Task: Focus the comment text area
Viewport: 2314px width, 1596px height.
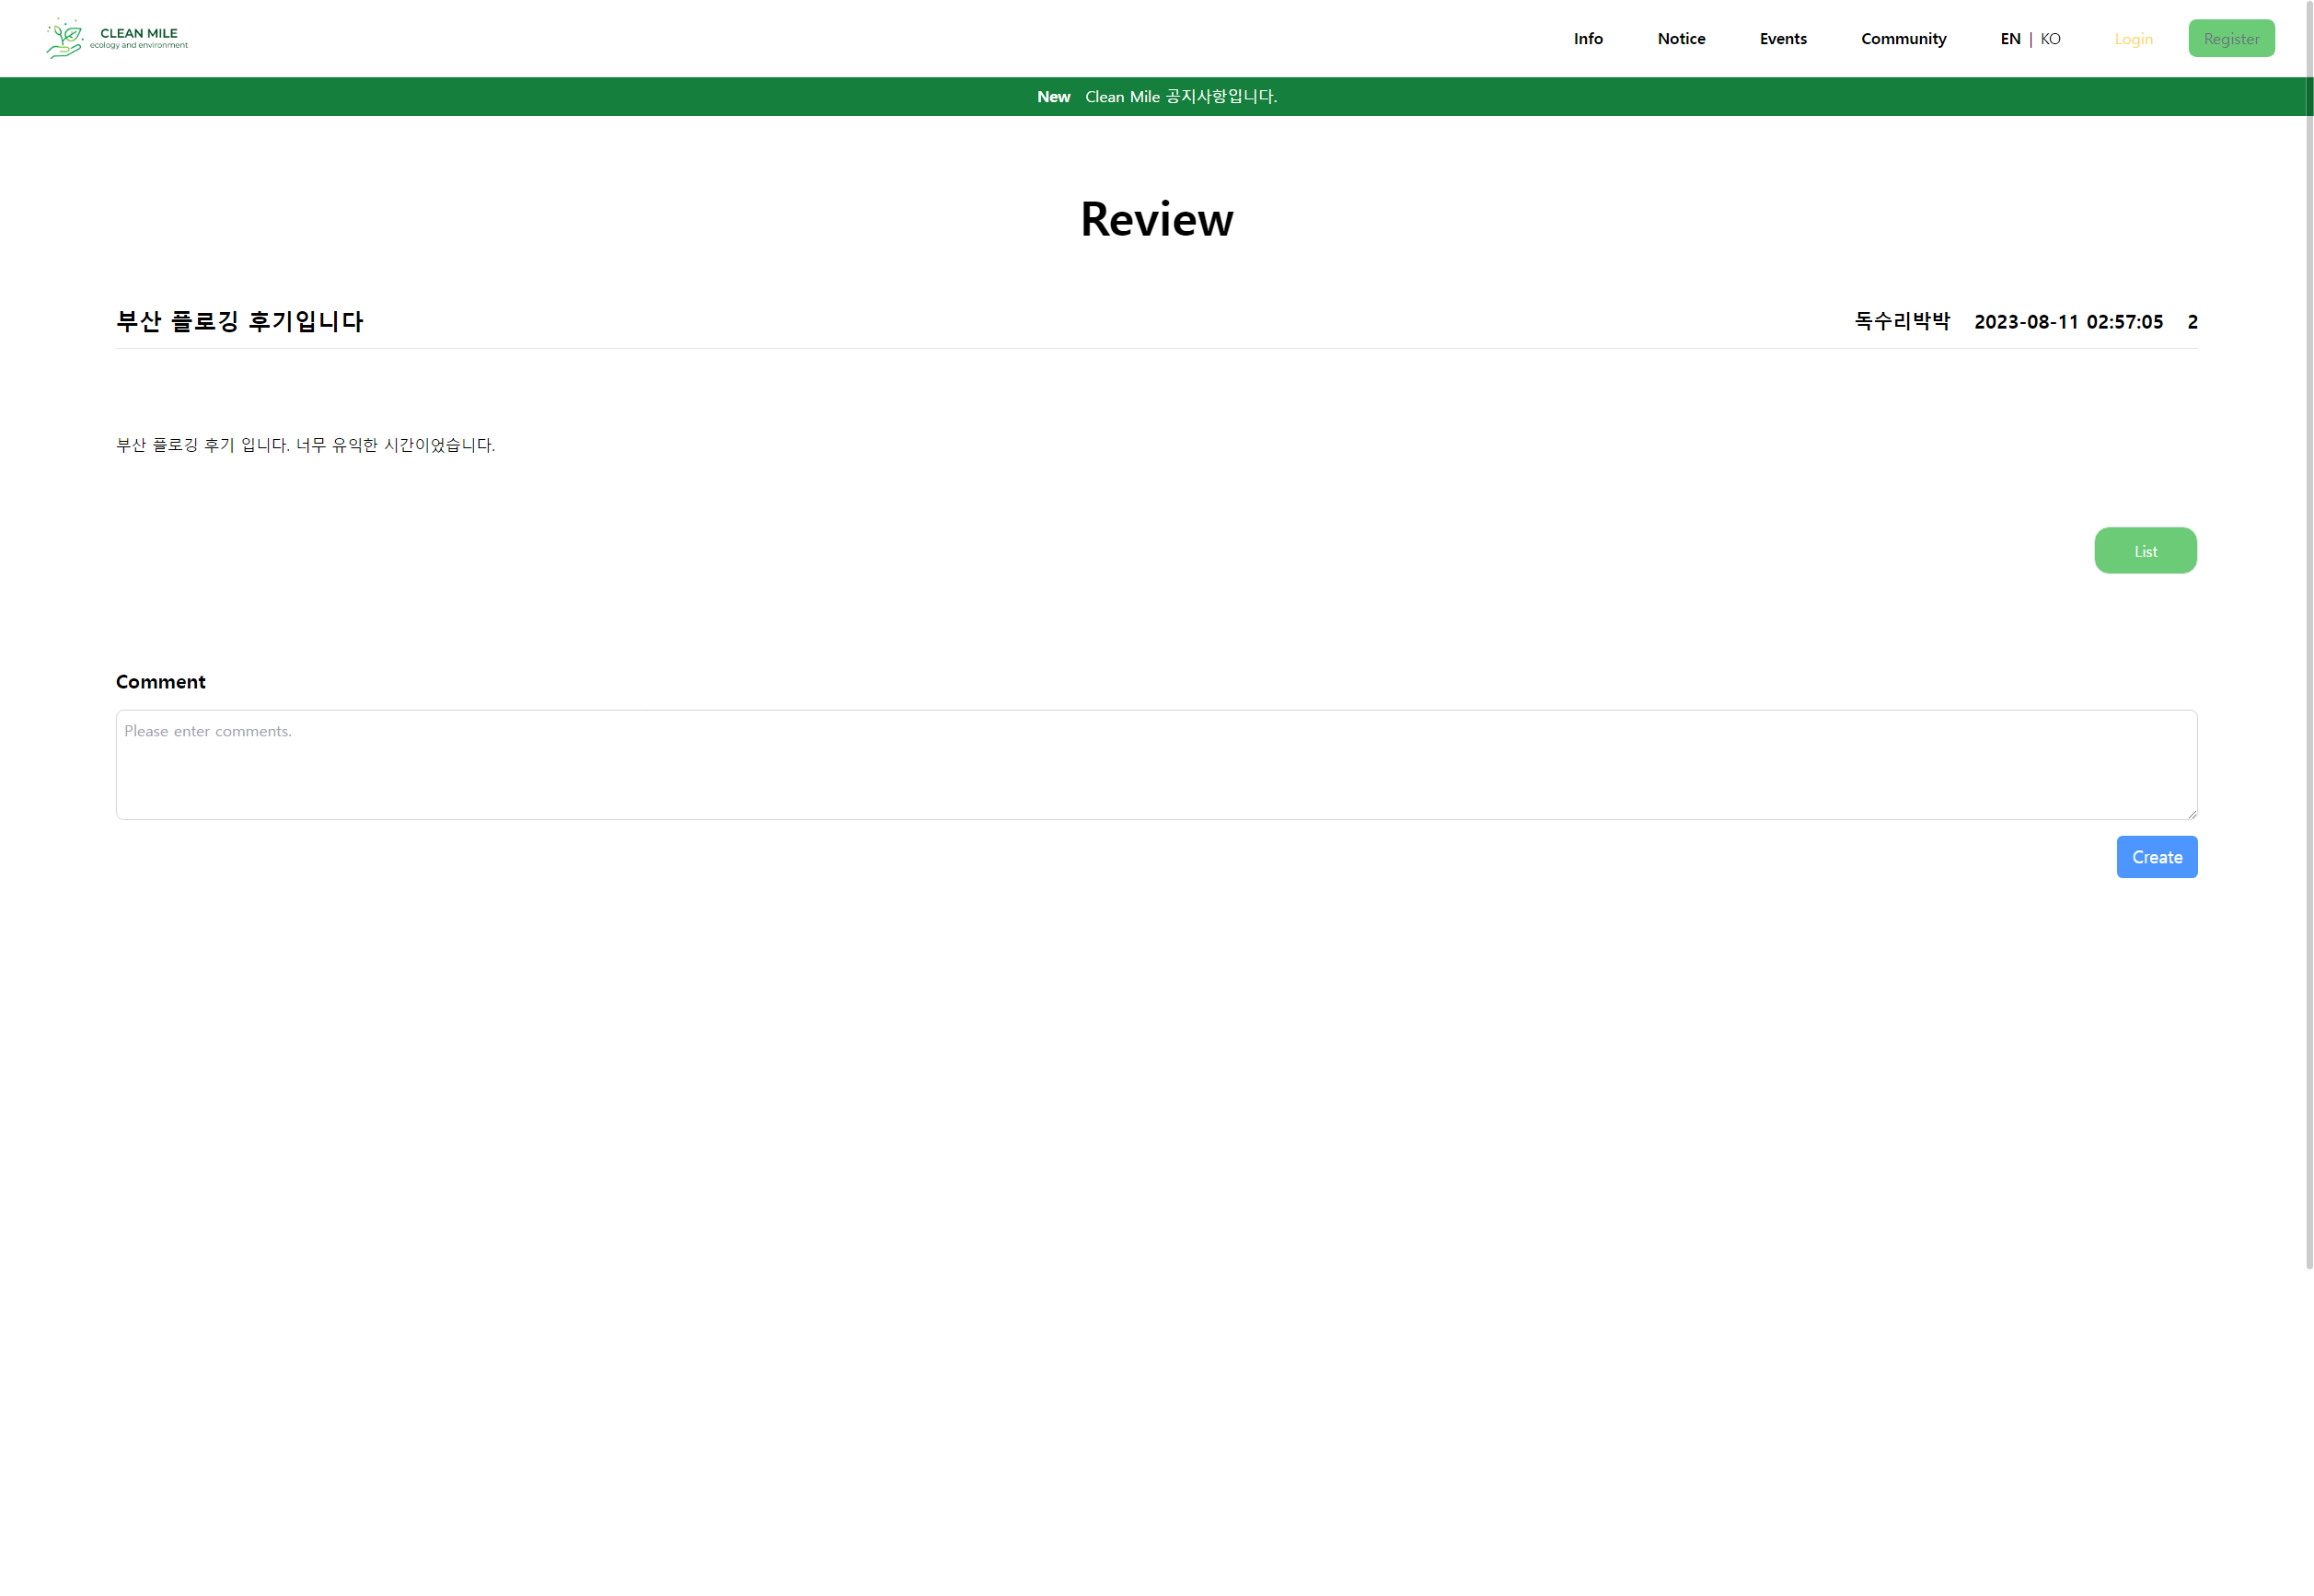Action: pyautogui.click(x=1156, y=764)
